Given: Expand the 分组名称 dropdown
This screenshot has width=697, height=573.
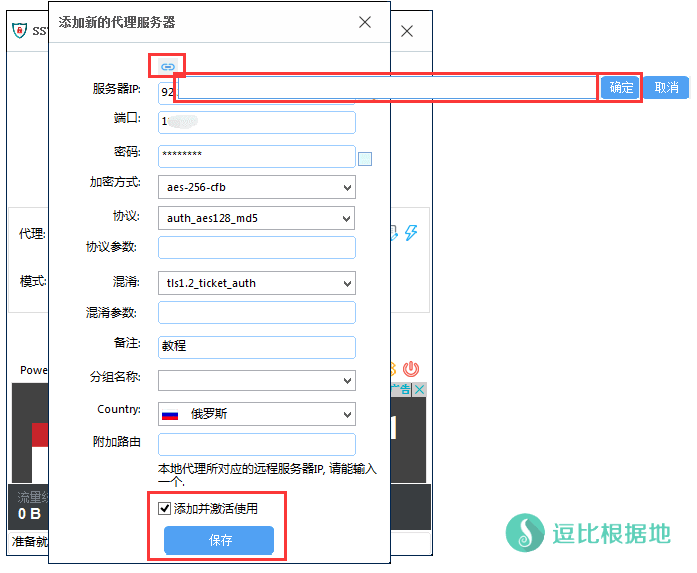Looking at the screenshot, I should [x=256, y=380].
